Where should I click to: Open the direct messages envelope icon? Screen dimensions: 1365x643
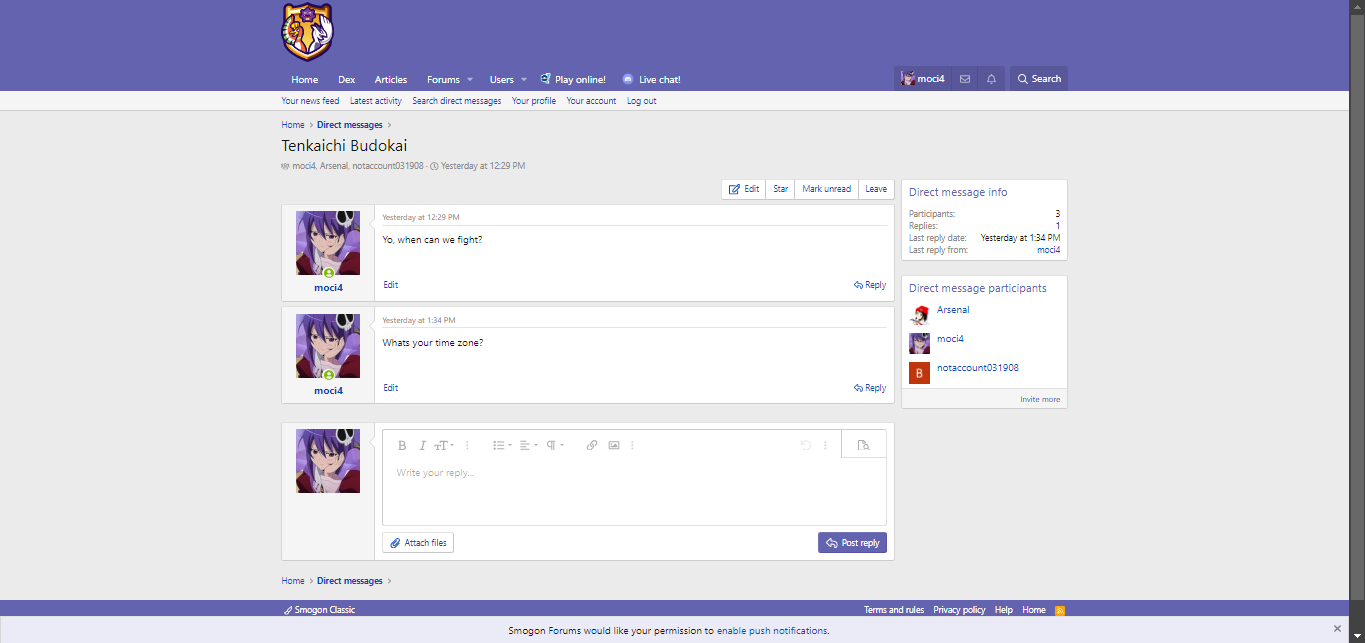pyautogui.click(x=965, y=79)
